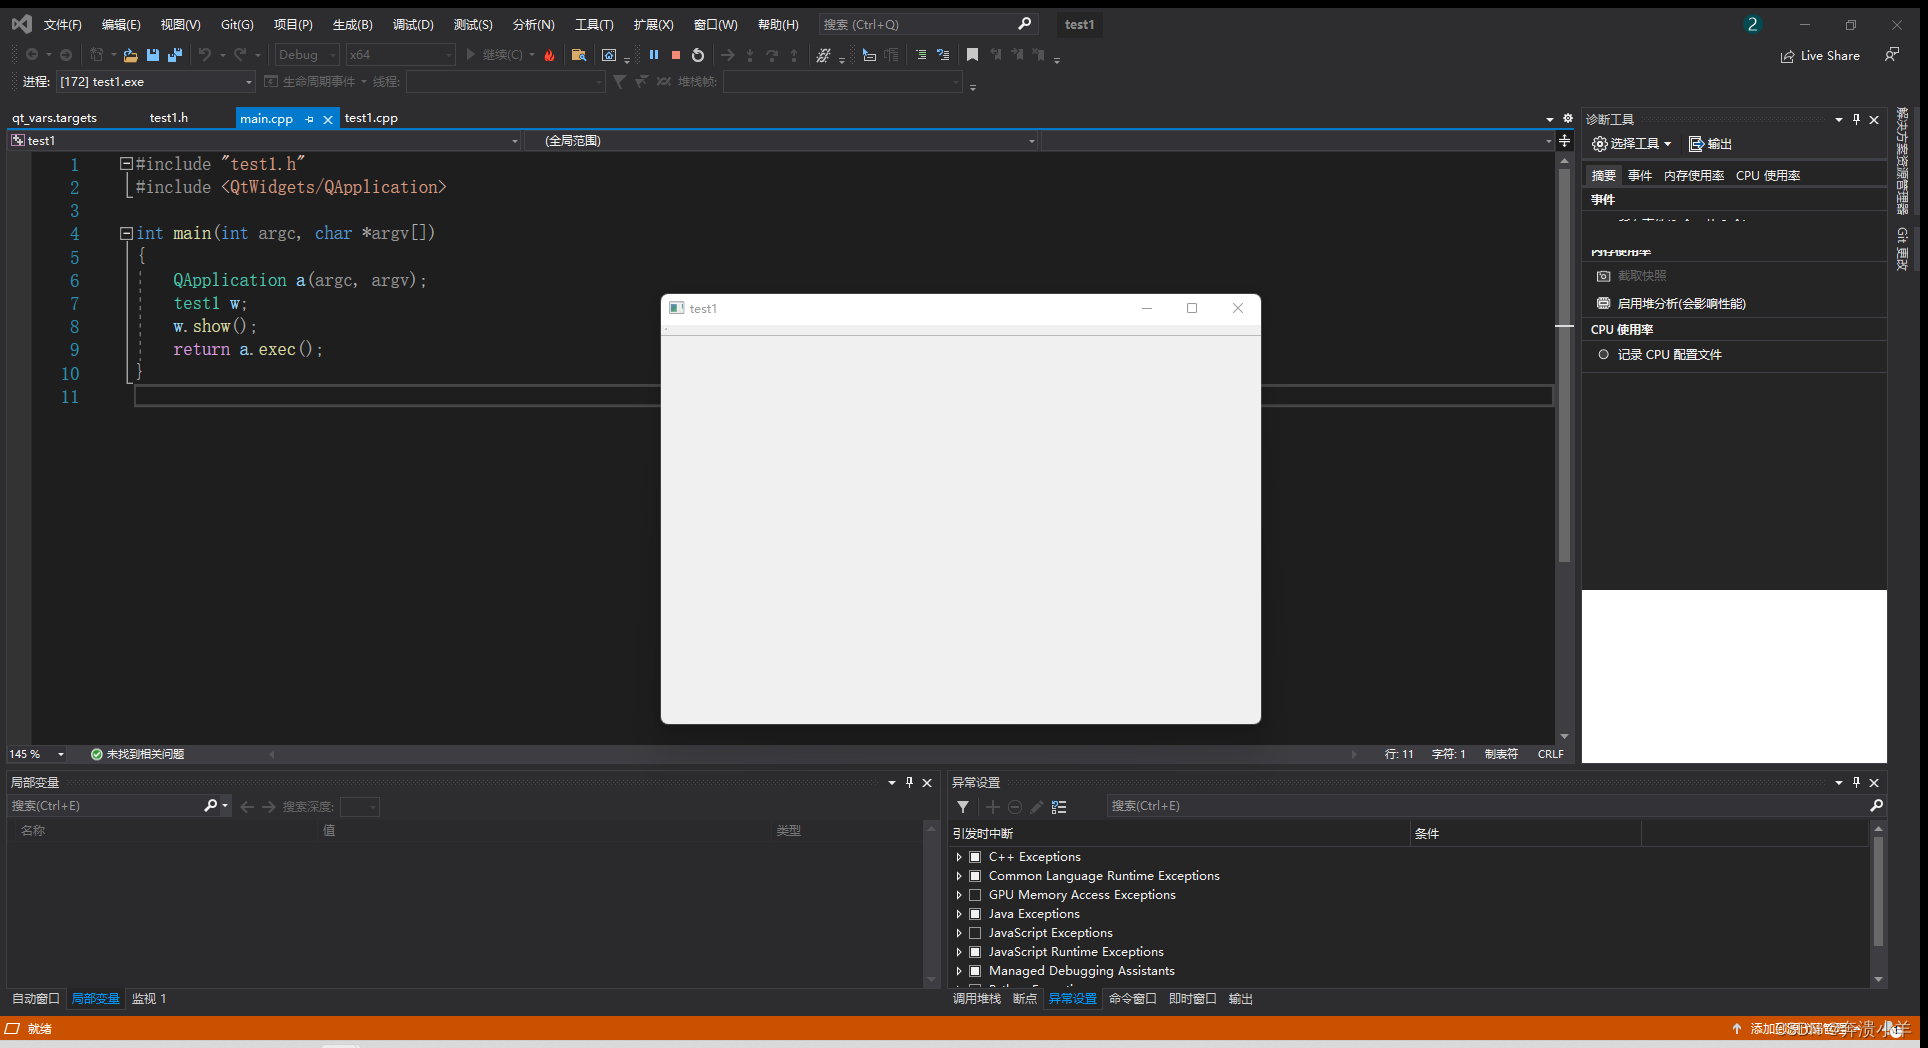This screenshot has width=1928, height=1048.
Task: Click the Save icon in the toolbar
Action: (153, 55)
